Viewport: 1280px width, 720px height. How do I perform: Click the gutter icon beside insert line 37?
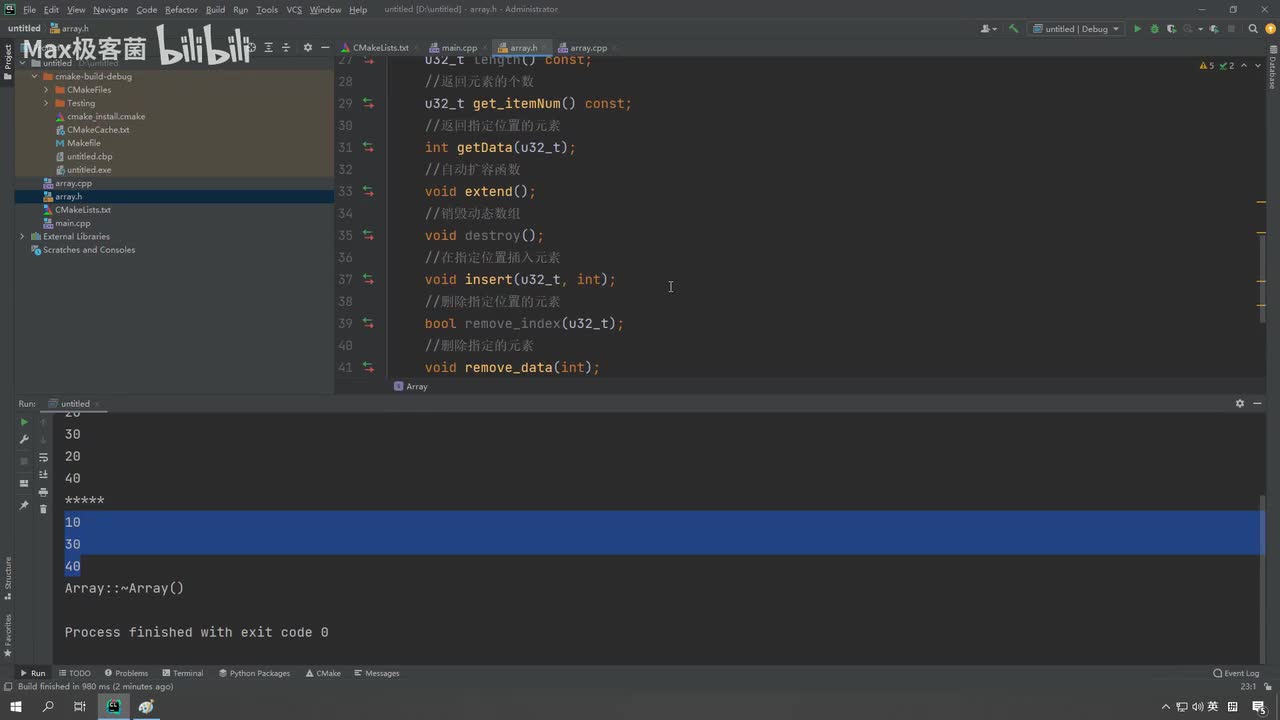click(368, 279)
